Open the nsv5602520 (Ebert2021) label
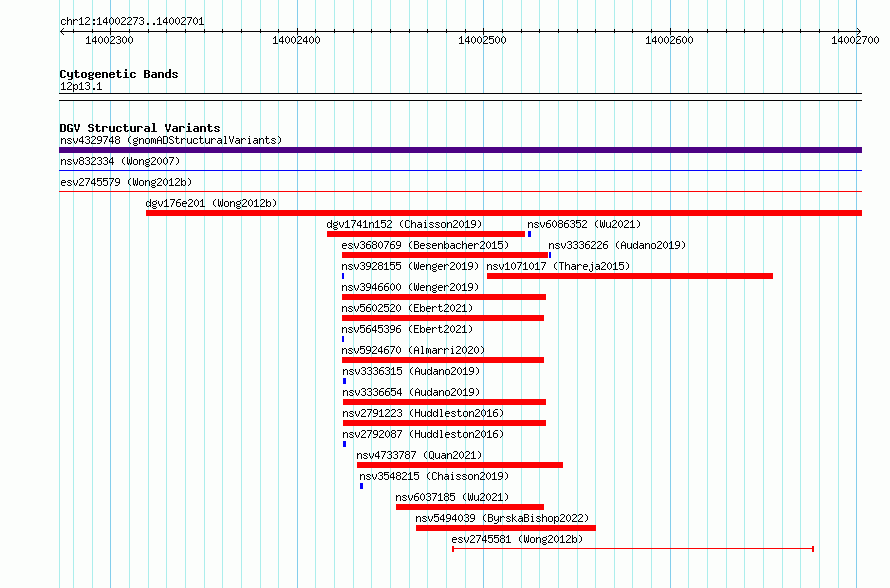The image size is (890, 588). pyautogui.click(x=407, y=308)
